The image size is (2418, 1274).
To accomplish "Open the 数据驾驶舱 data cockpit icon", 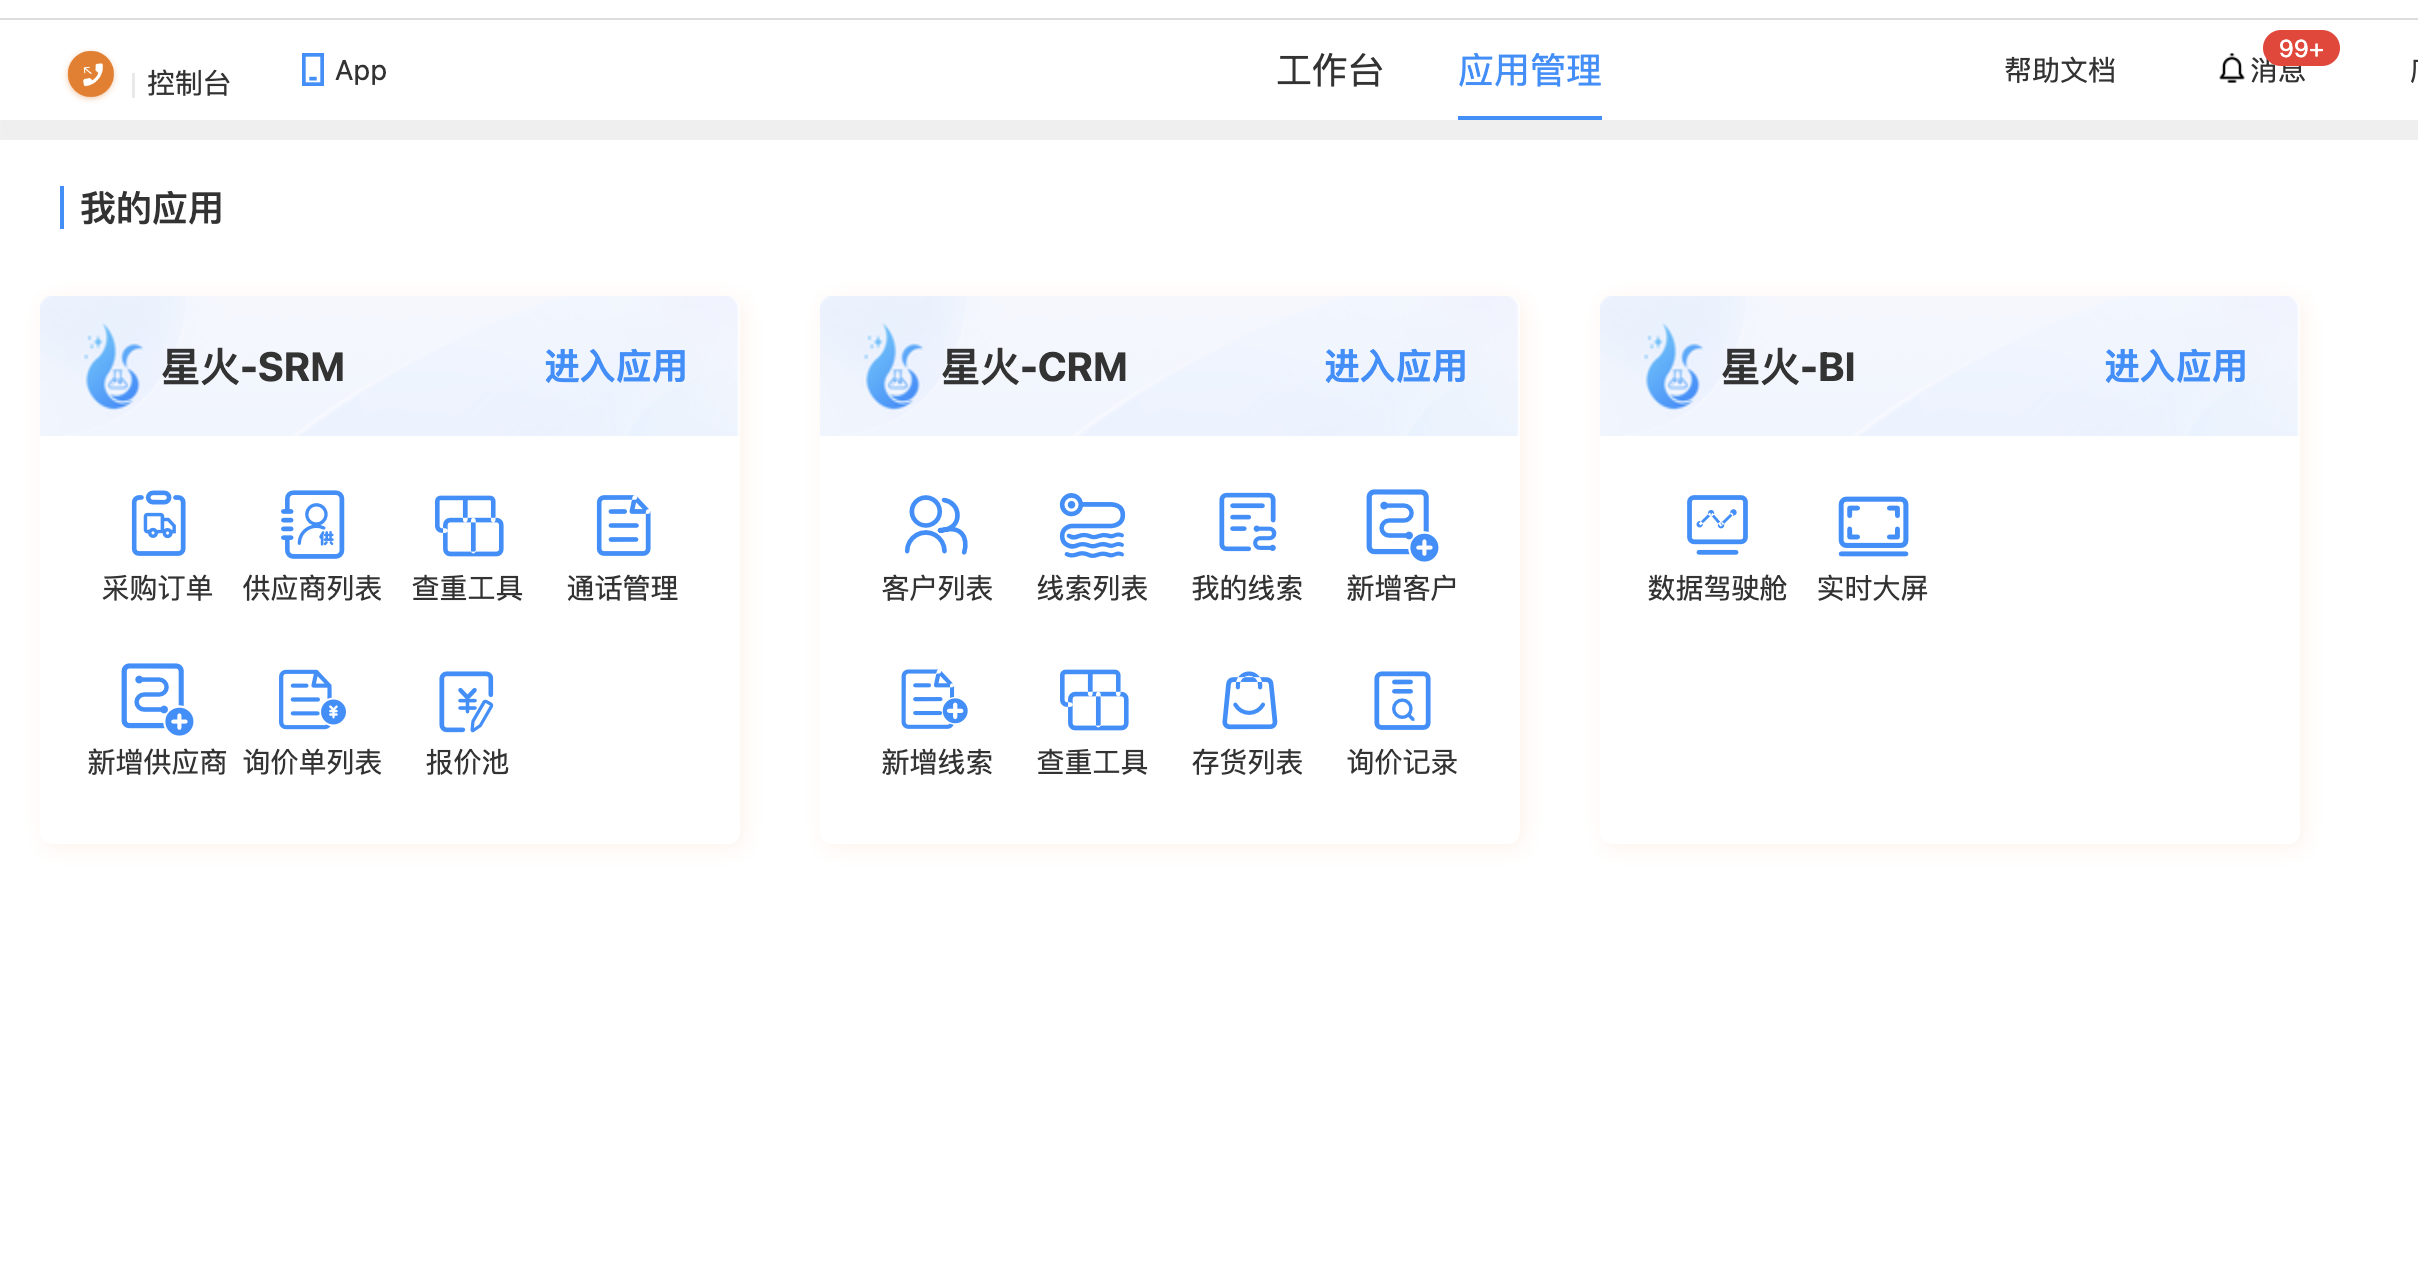I will coord(1717,524).
